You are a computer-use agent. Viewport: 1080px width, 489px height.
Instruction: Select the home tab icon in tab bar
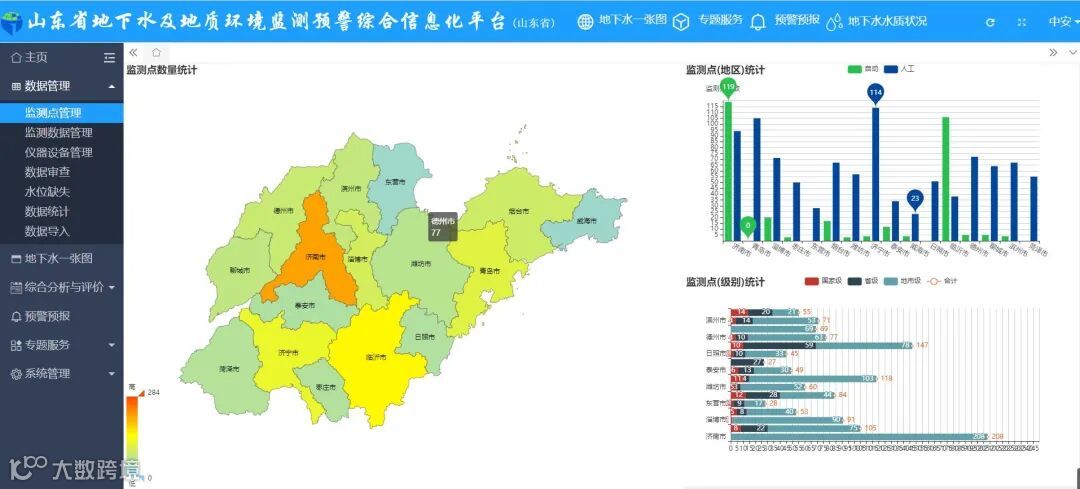pyautogui.click(x=156, y=52)
